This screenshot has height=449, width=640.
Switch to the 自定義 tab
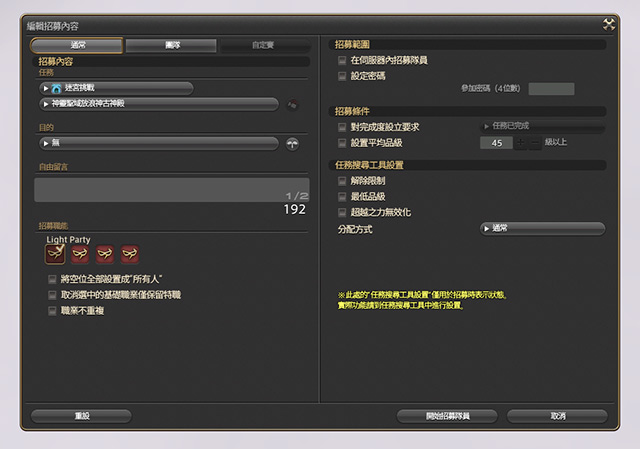click(x=264, y=45)
